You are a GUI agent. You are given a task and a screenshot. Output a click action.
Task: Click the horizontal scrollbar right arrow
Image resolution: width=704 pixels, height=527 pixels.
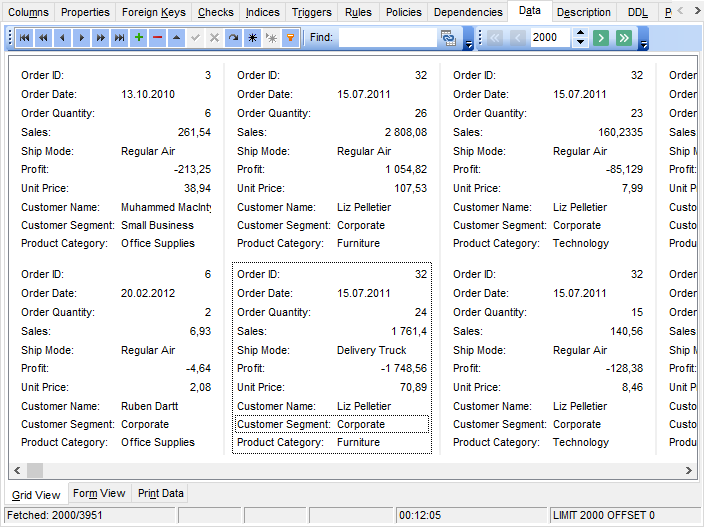(689, 470)
